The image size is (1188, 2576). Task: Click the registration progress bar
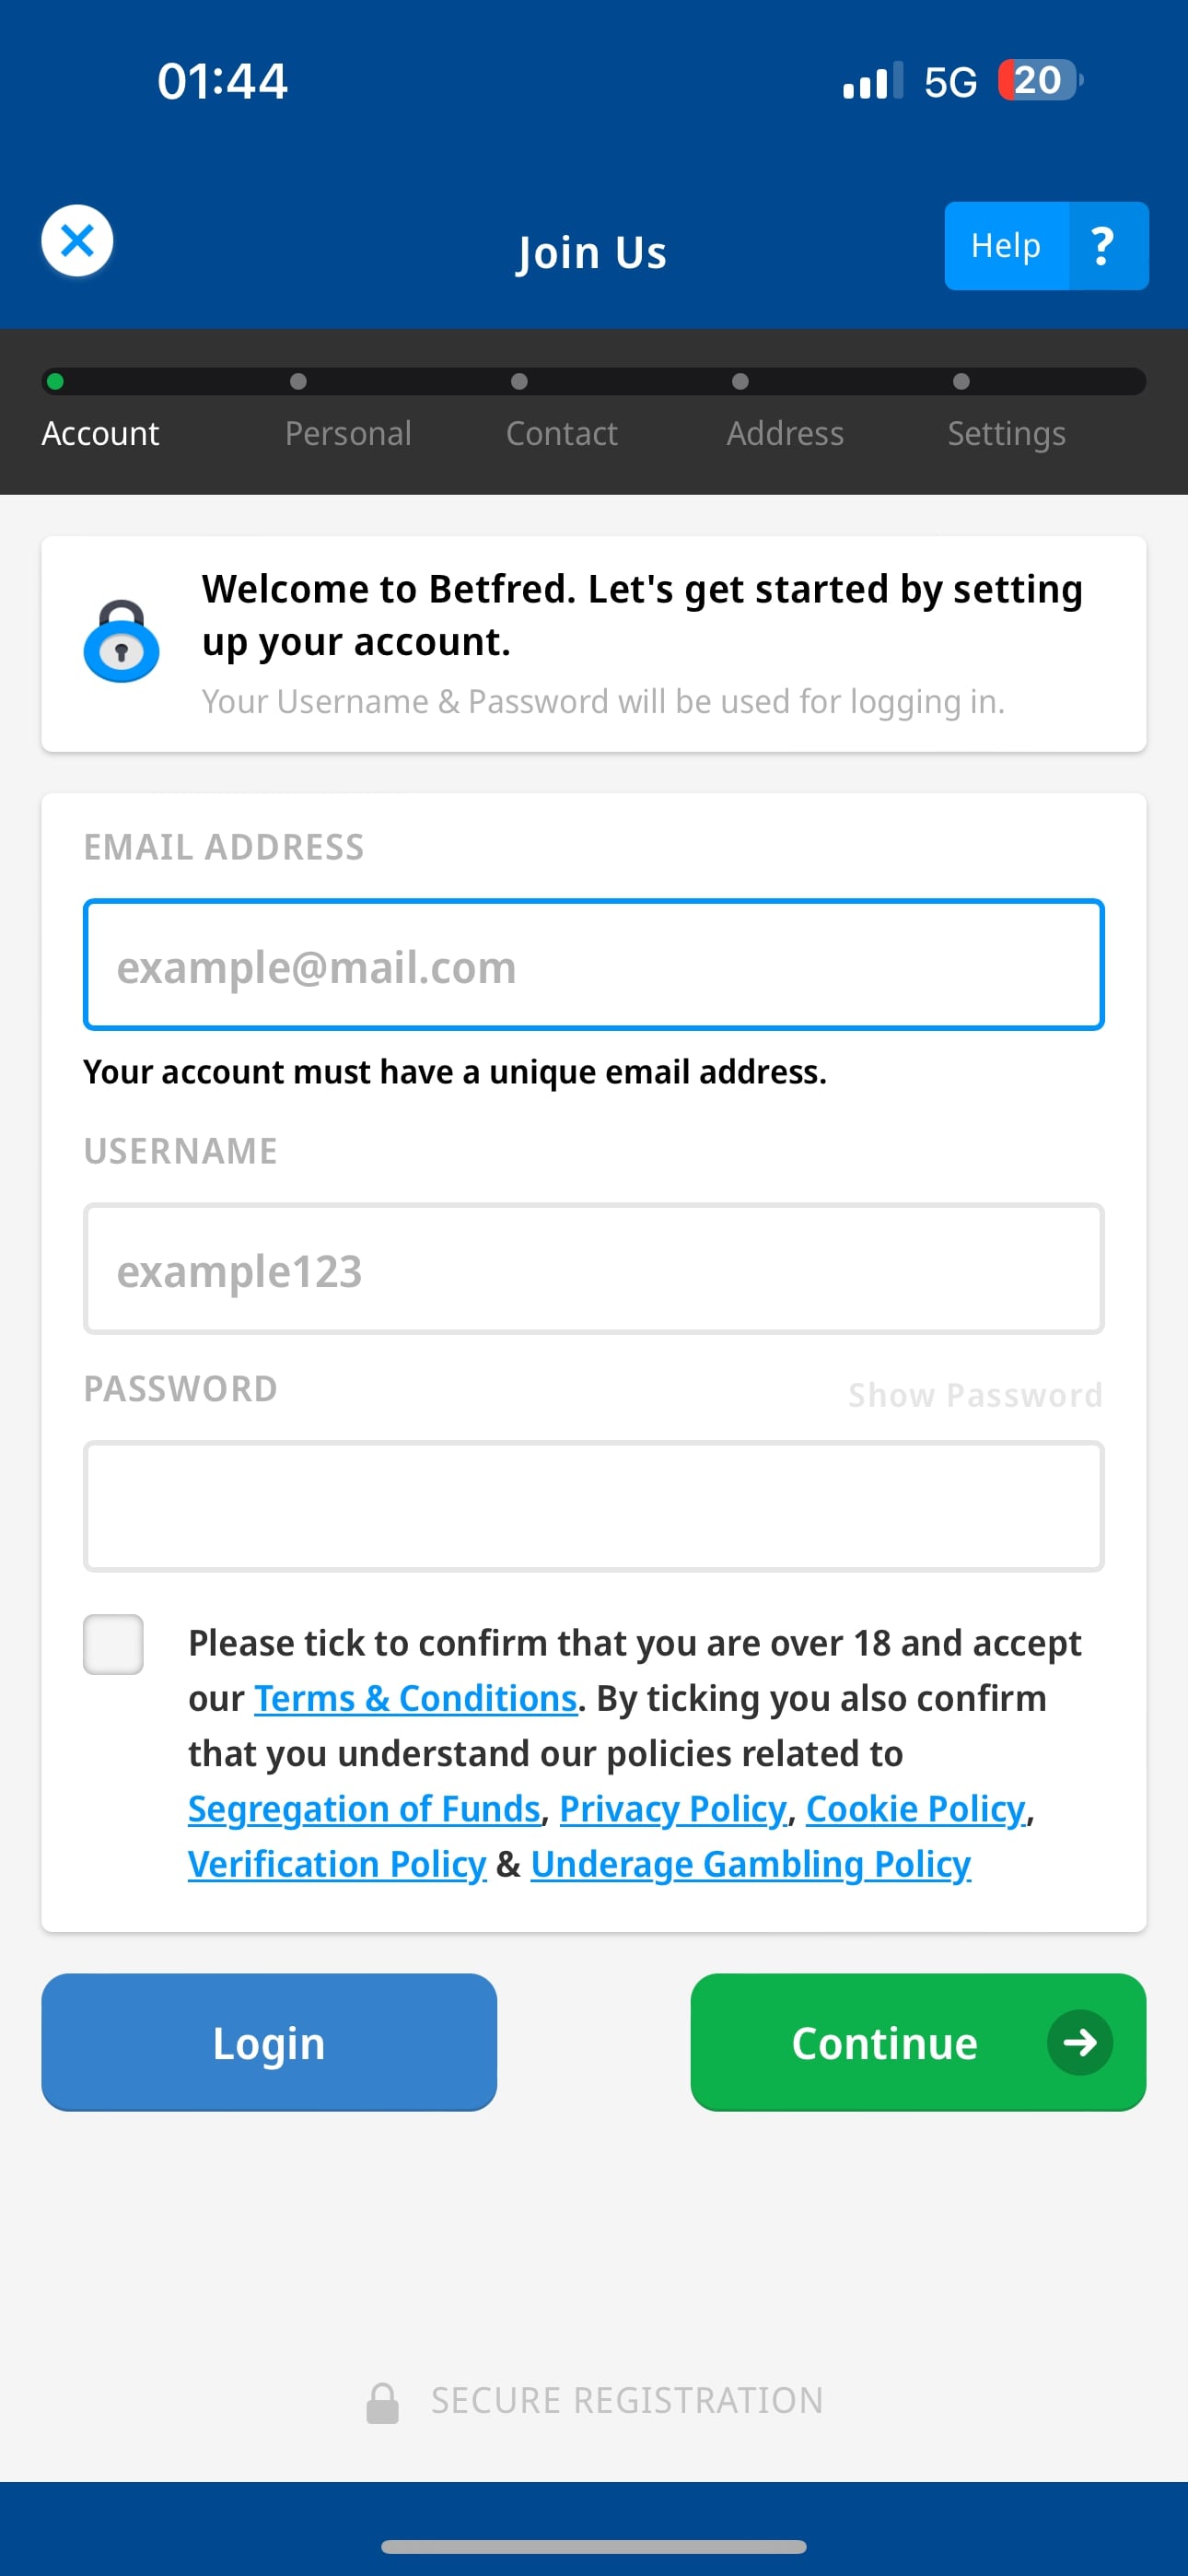(x=594, y=381)
